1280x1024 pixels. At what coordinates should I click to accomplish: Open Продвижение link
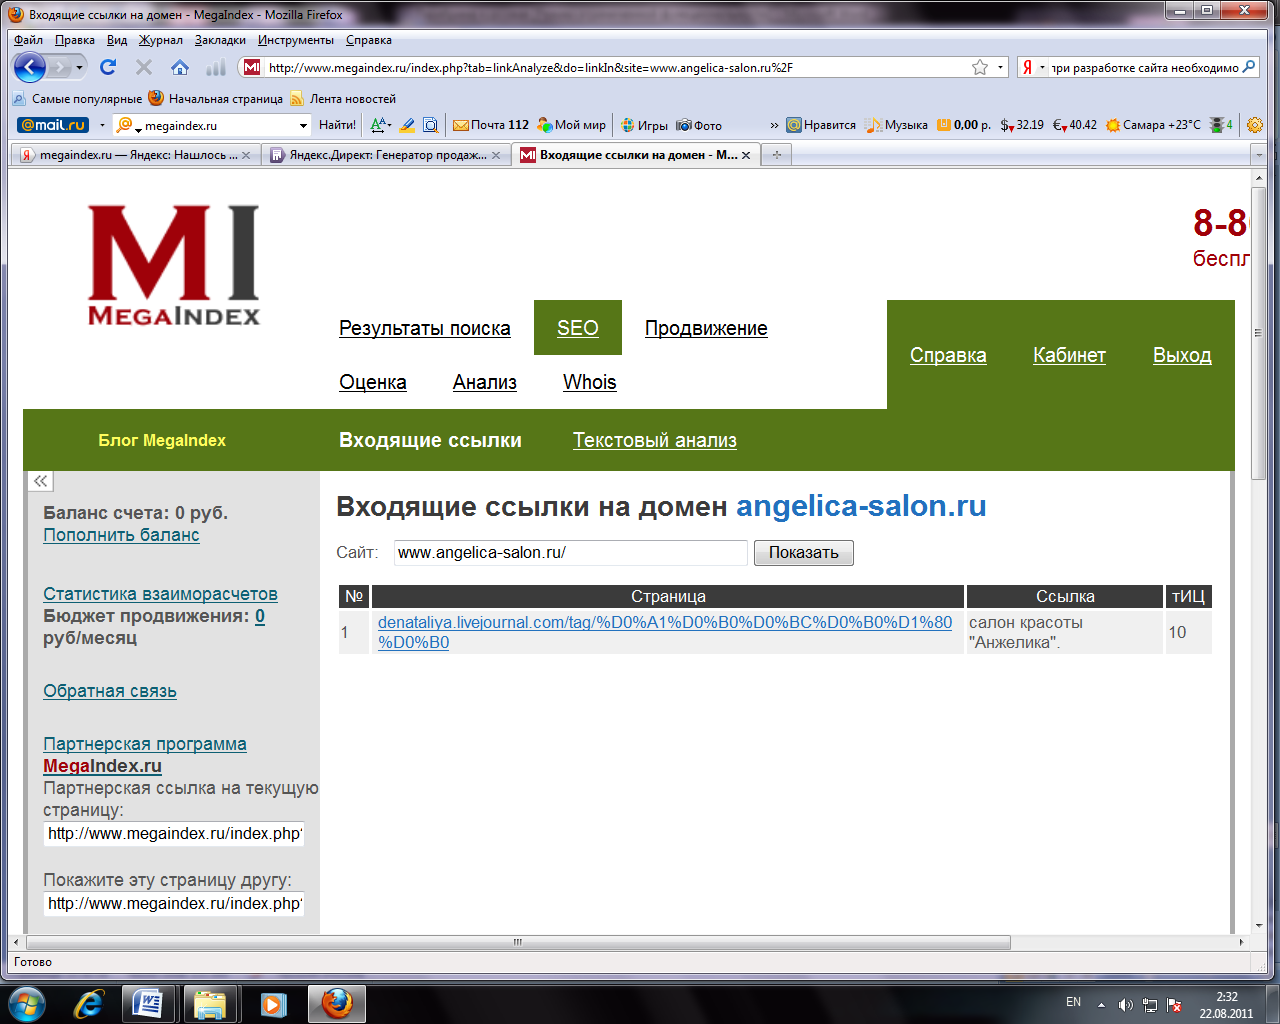tap(706, 328)
